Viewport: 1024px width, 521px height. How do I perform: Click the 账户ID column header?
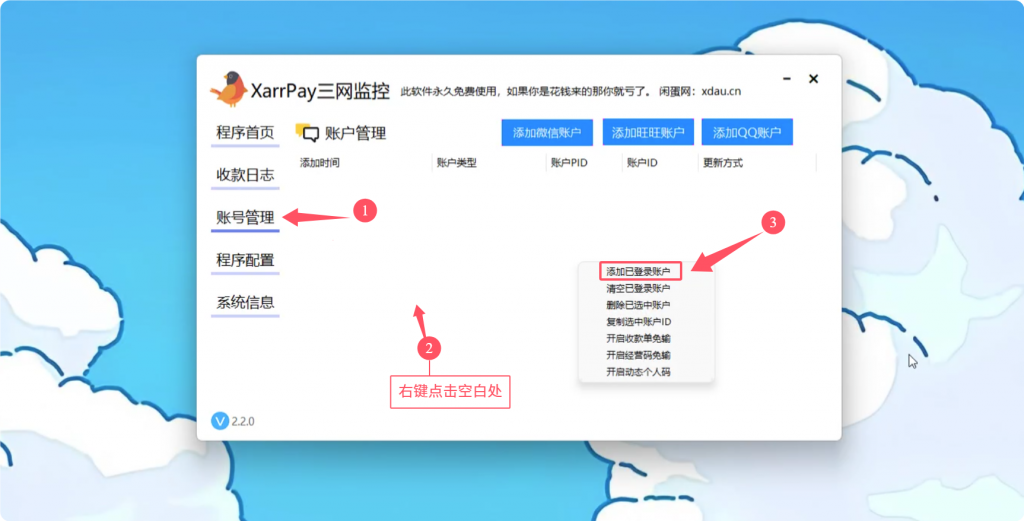[642, 163]
